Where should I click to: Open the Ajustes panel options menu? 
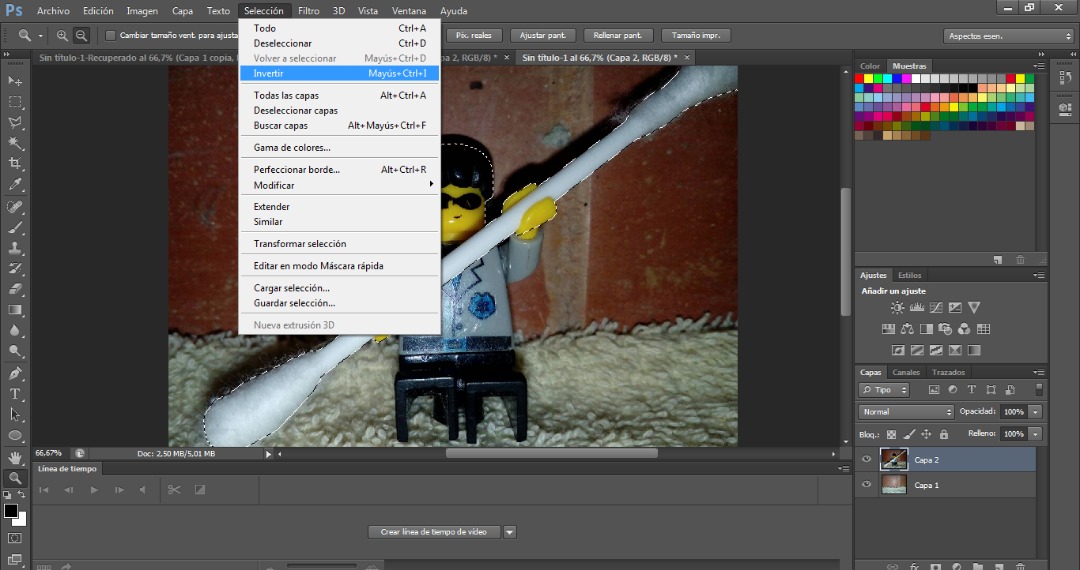click(1039, 275)
